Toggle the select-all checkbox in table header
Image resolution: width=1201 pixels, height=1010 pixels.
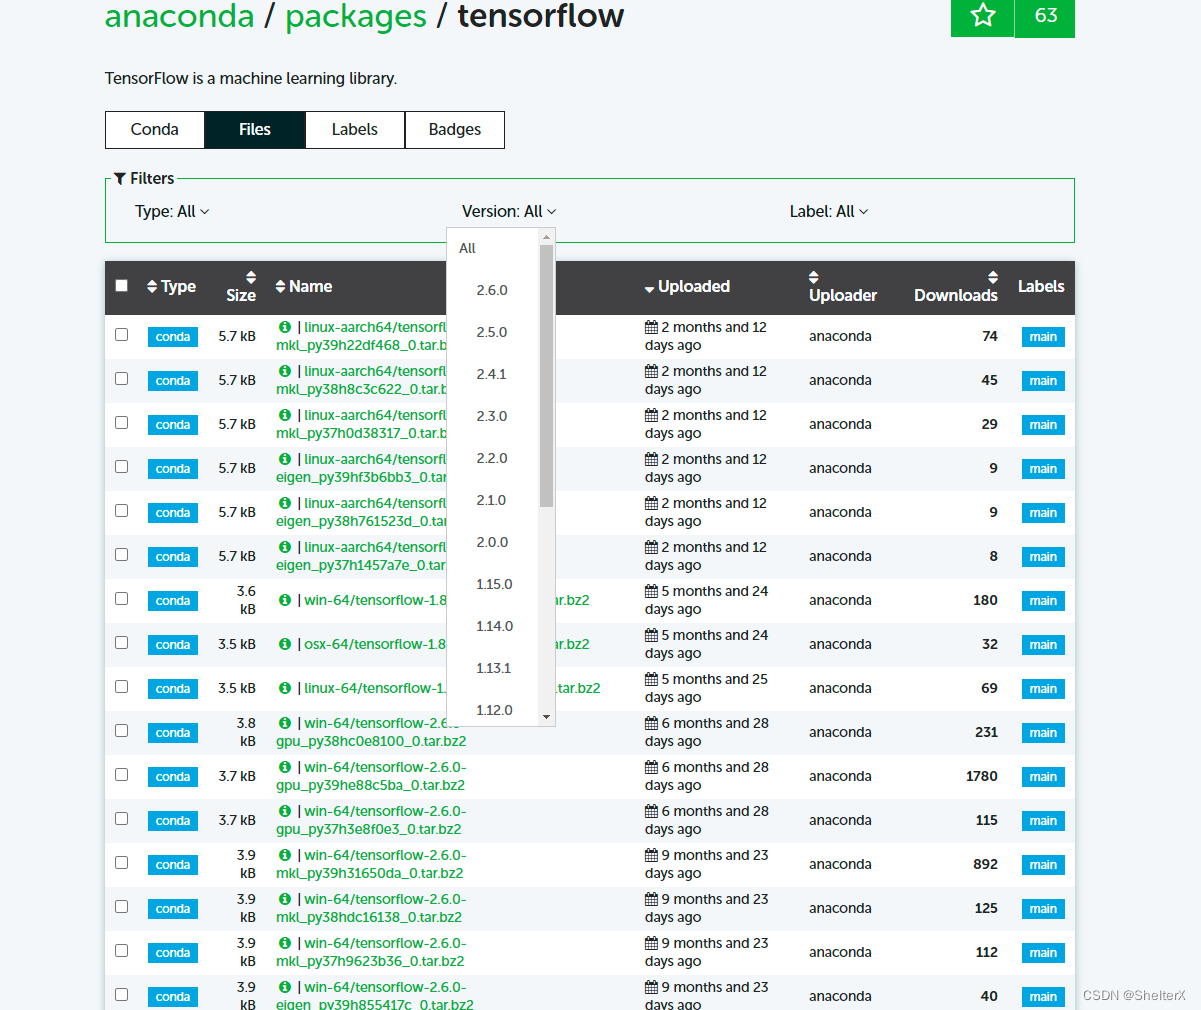coord(122,285)
